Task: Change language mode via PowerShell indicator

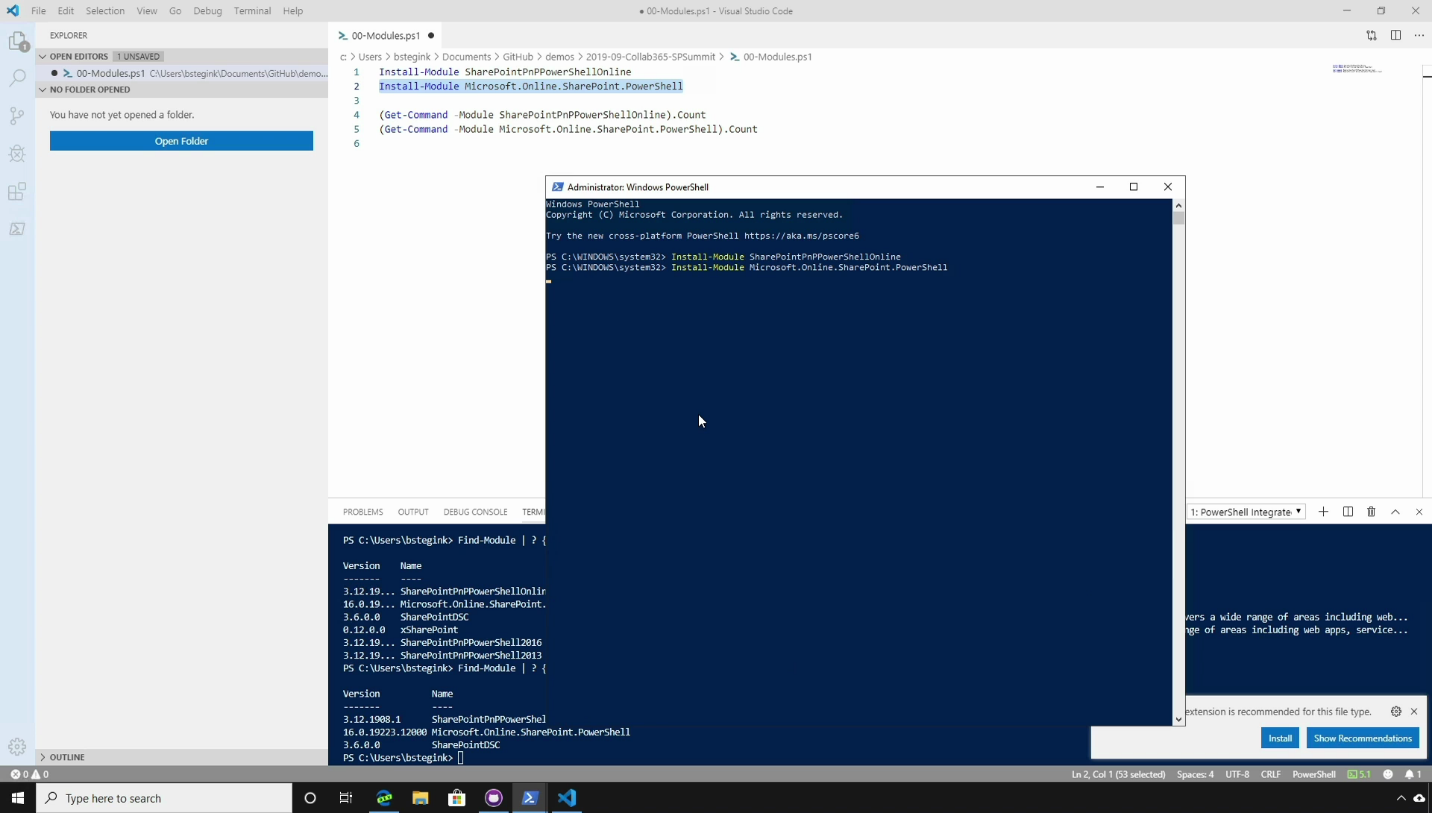Action: coord(1314,774)
